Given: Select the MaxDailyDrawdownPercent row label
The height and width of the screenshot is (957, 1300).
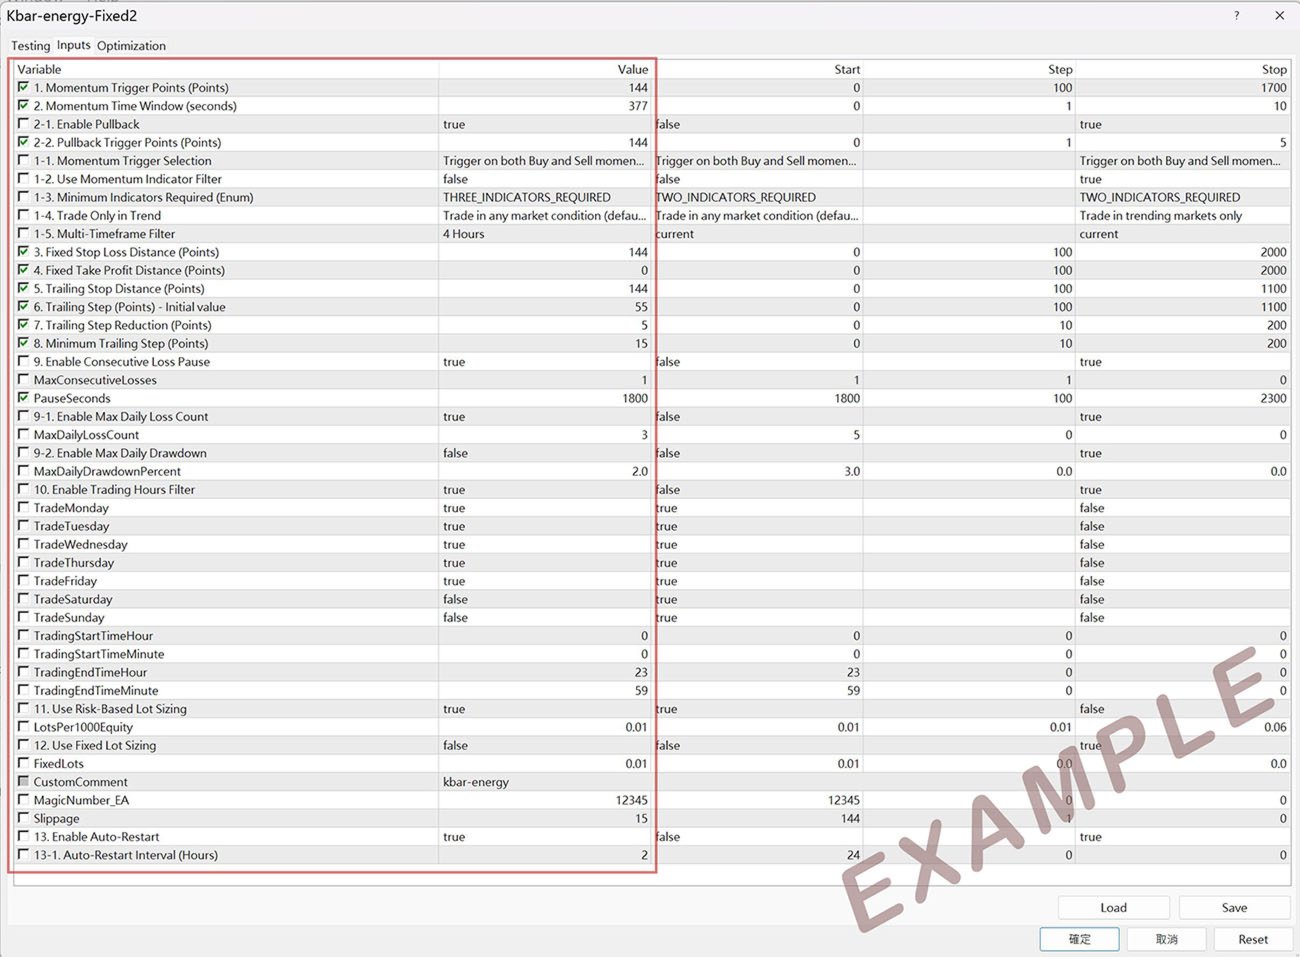Looking at the screenshot, I should (107, 472).
